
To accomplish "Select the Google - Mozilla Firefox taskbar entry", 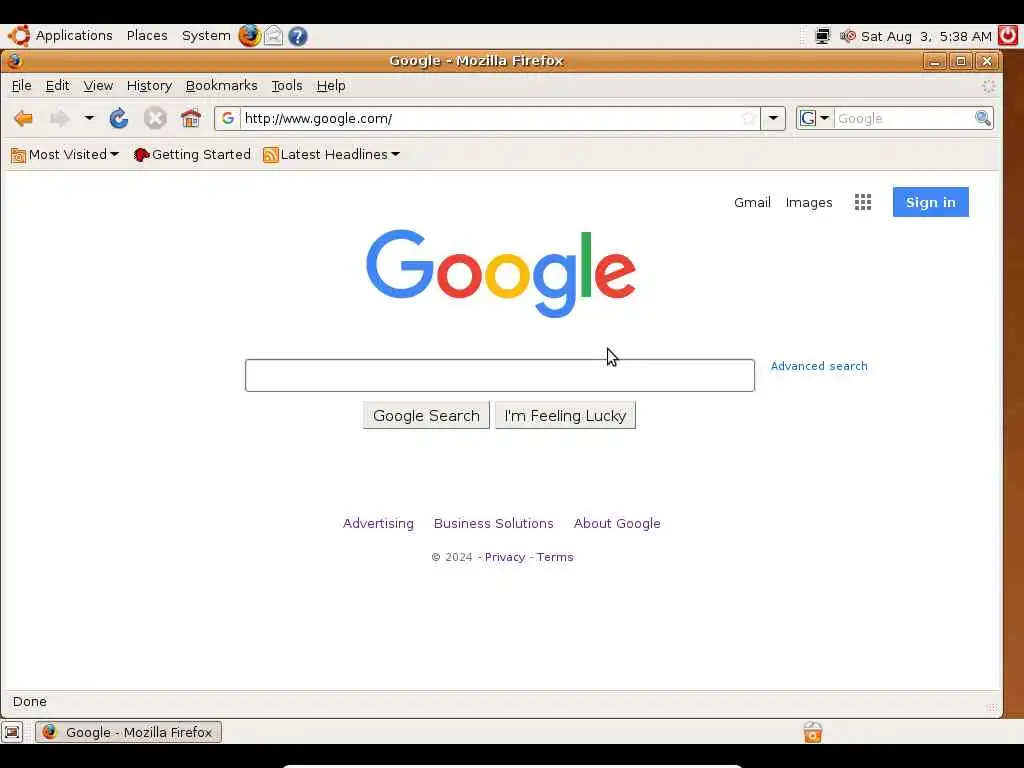I will click(x=129, y=732).
